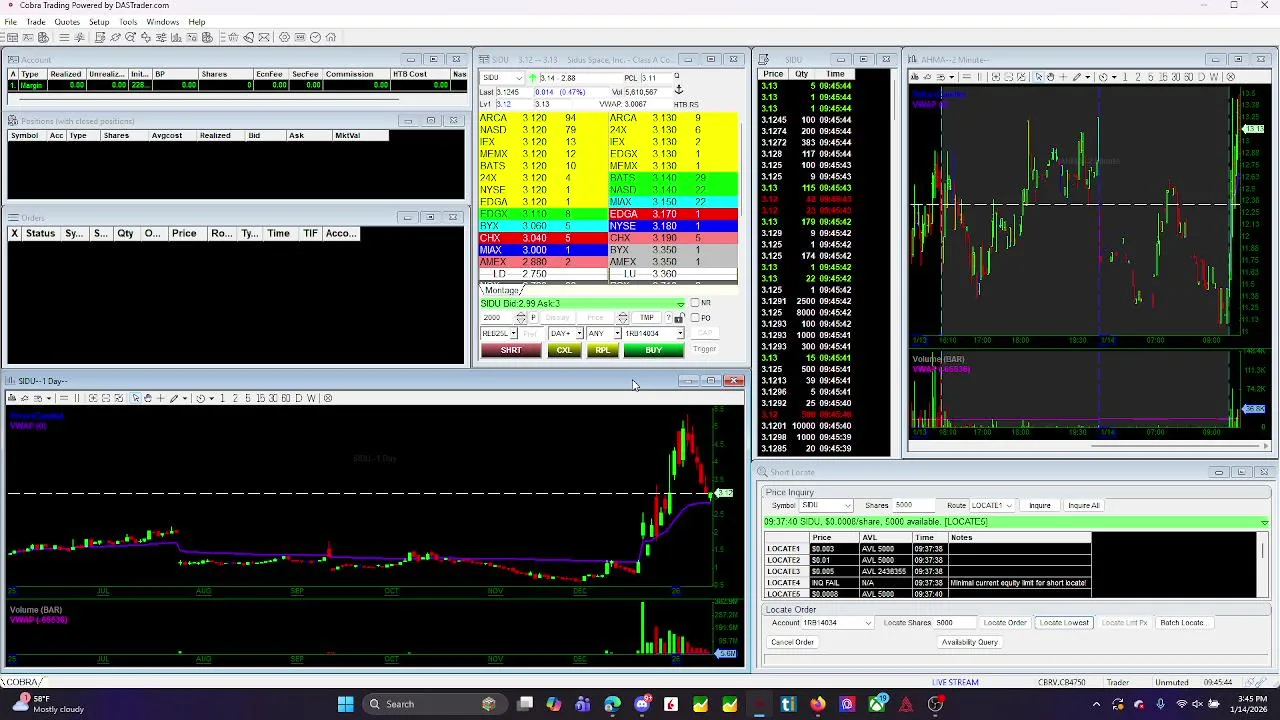Open the RLB25L route dropdown
The height and width of the screenshot is (720, 1280).
tap(513, 334)
